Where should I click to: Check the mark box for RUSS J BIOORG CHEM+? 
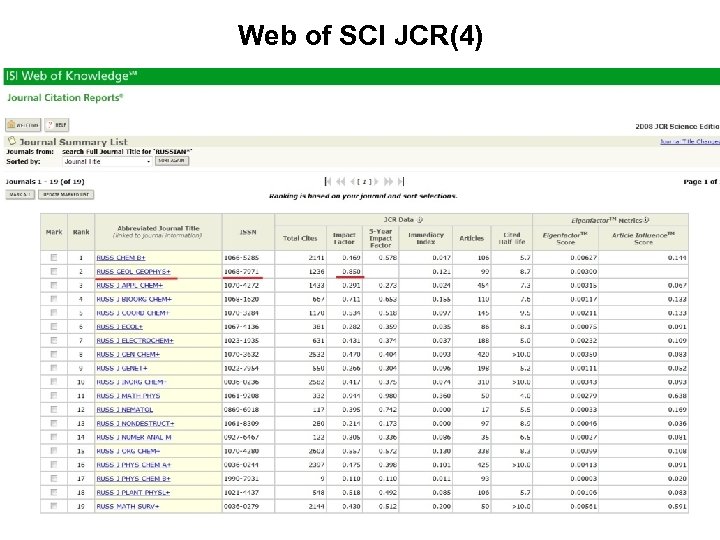point(54,299)
